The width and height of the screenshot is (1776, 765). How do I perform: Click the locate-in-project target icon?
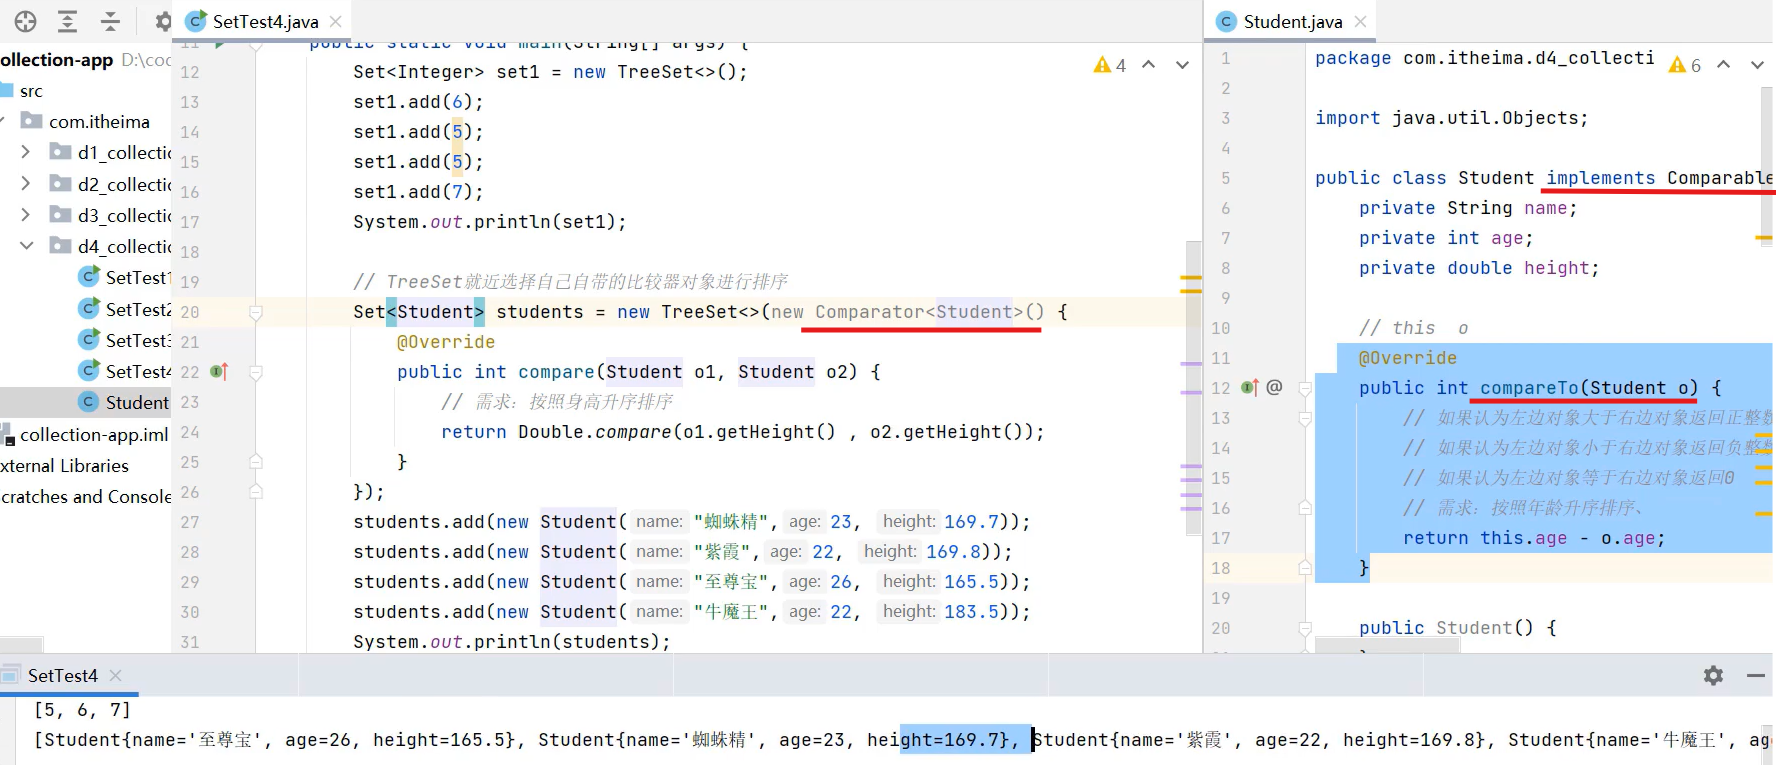[26, 21]
